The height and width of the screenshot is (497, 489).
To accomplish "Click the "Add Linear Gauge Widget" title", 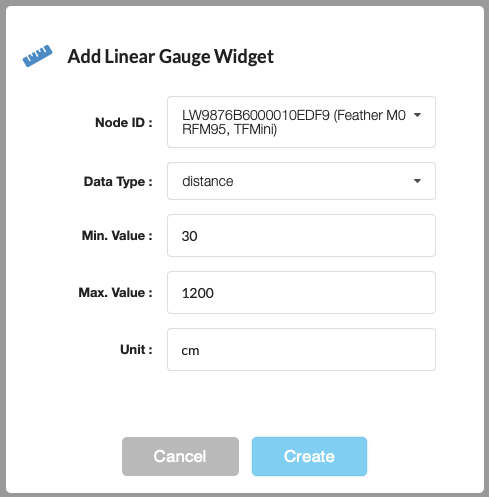I will tap(171, 56).
